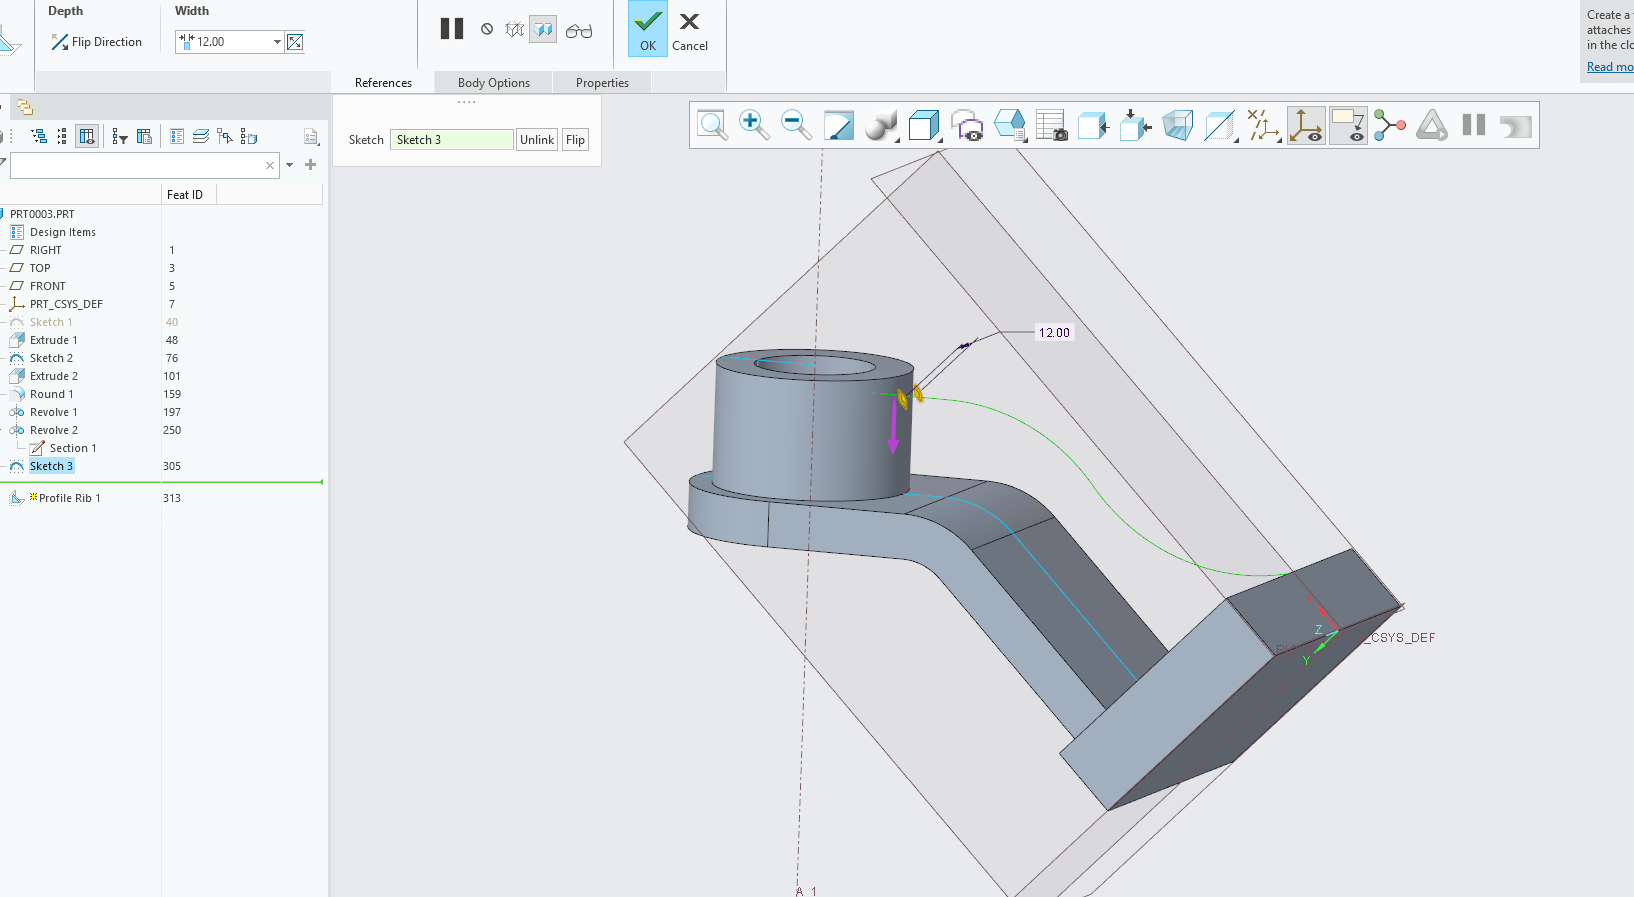Image resolution: width=1634 pixels, height=897 pixels.
Task: Switch to the Body Options tab
Action: click(x=494, y=83)
